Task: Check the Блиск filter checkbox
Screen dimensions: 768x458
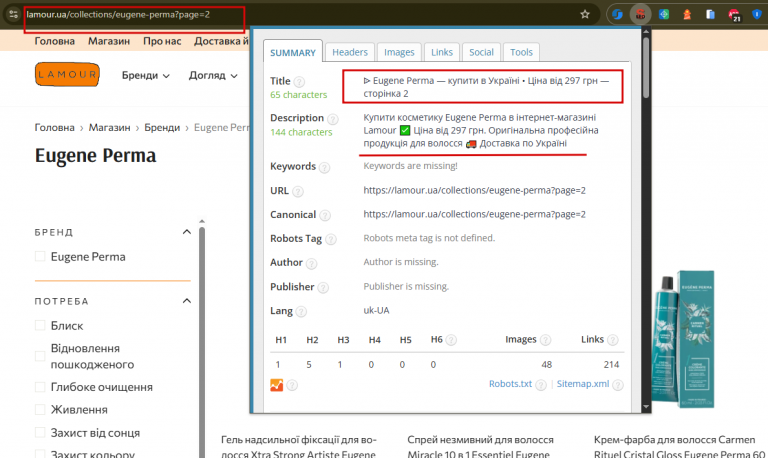Action: tap(40, 325)
